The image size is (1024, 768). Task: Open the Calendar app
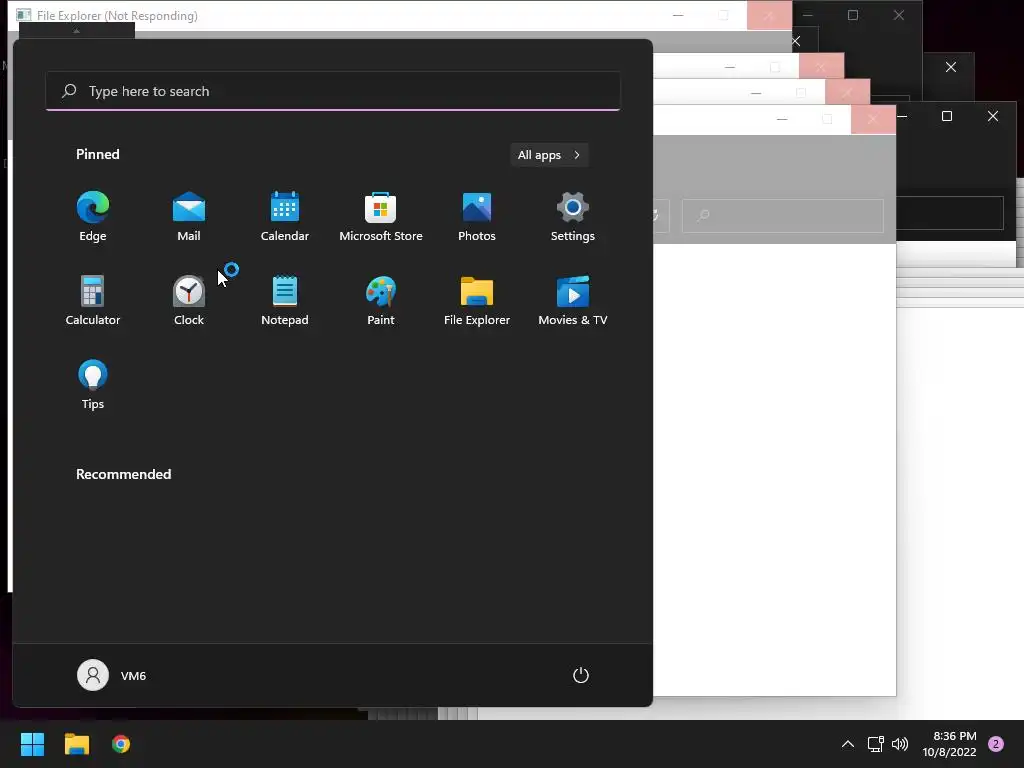click(285, 217)
